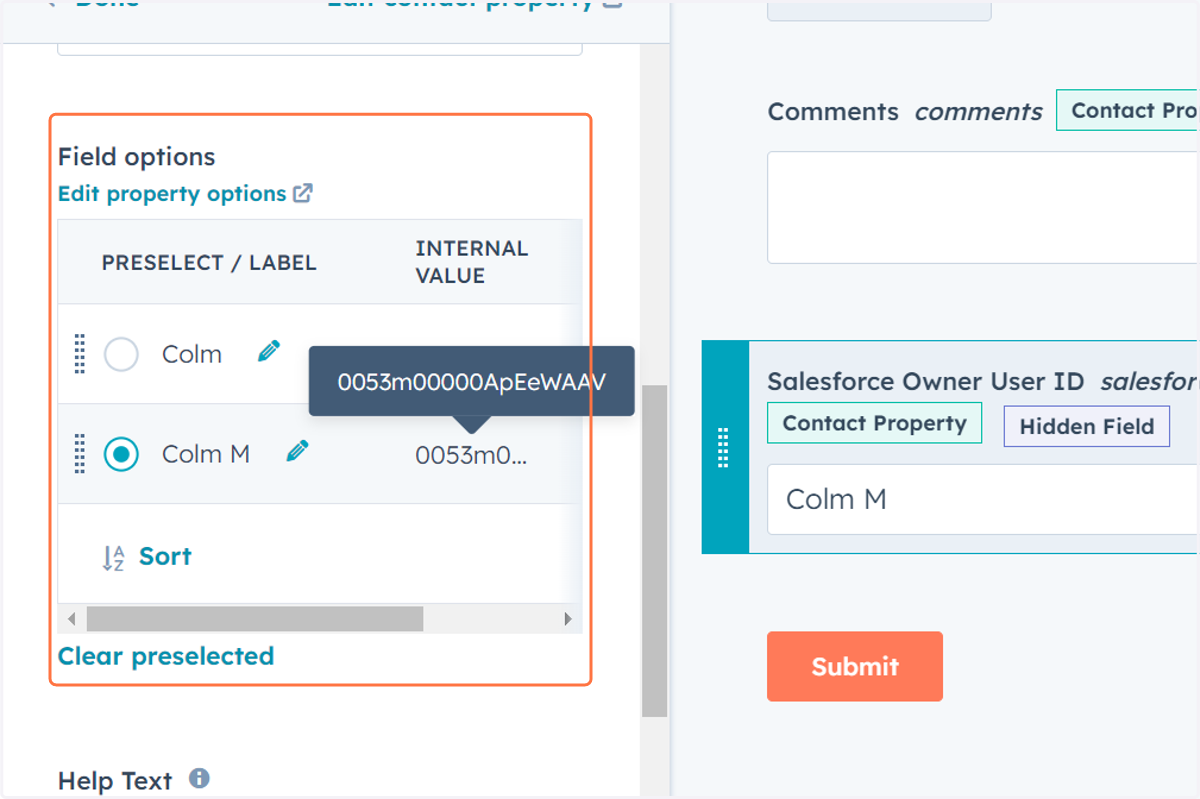Click the Salesforce Owner User ID label
This screenshot has width=1200, height=799.
tap(926, 381)
